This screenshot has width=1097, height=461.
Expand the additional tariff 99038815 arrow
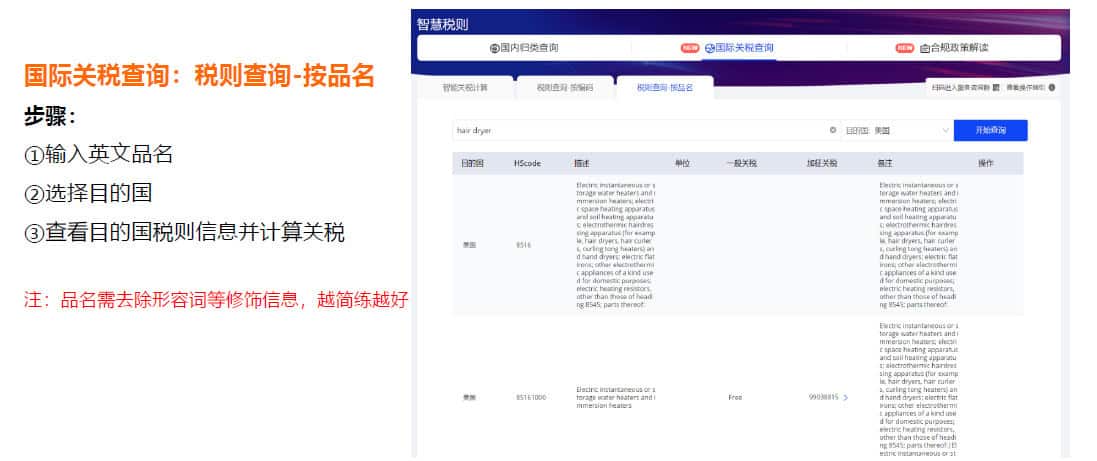coord(845,397)
